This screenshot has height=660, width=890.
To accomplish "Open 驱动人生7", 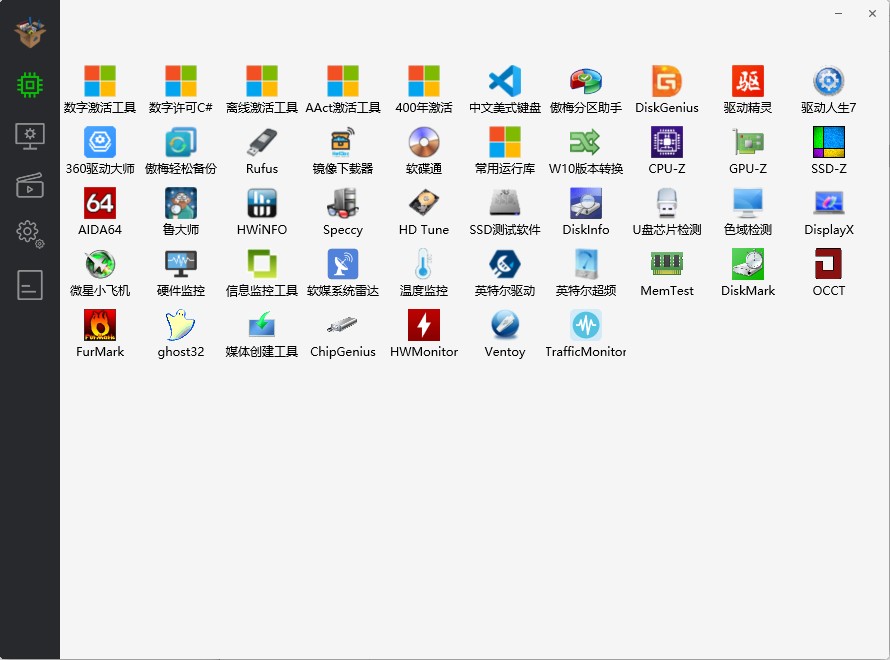I will [x=829, y=90].
